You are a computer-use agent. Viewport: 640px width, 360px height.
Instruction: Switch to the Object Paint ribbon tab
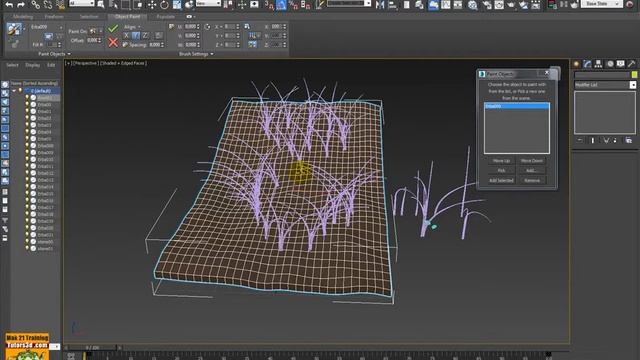click(128, 17)
